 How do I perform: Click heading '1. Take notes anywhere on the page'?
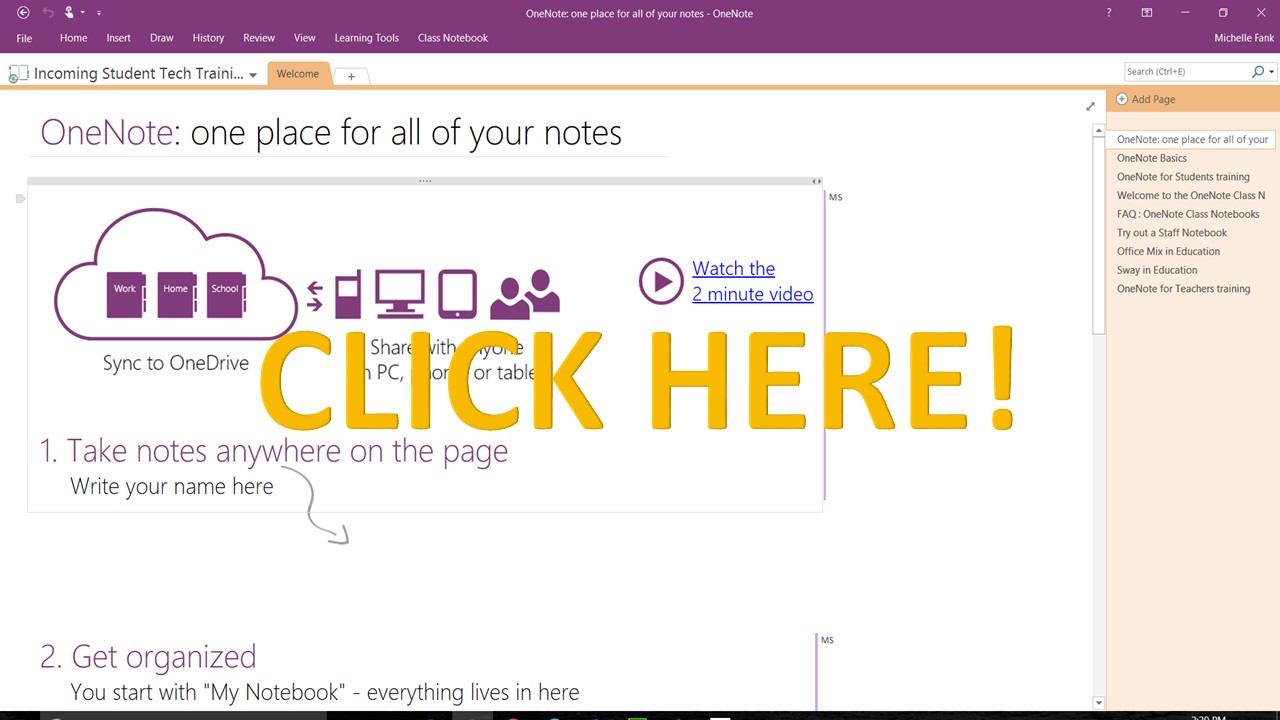tap(273, 451)
